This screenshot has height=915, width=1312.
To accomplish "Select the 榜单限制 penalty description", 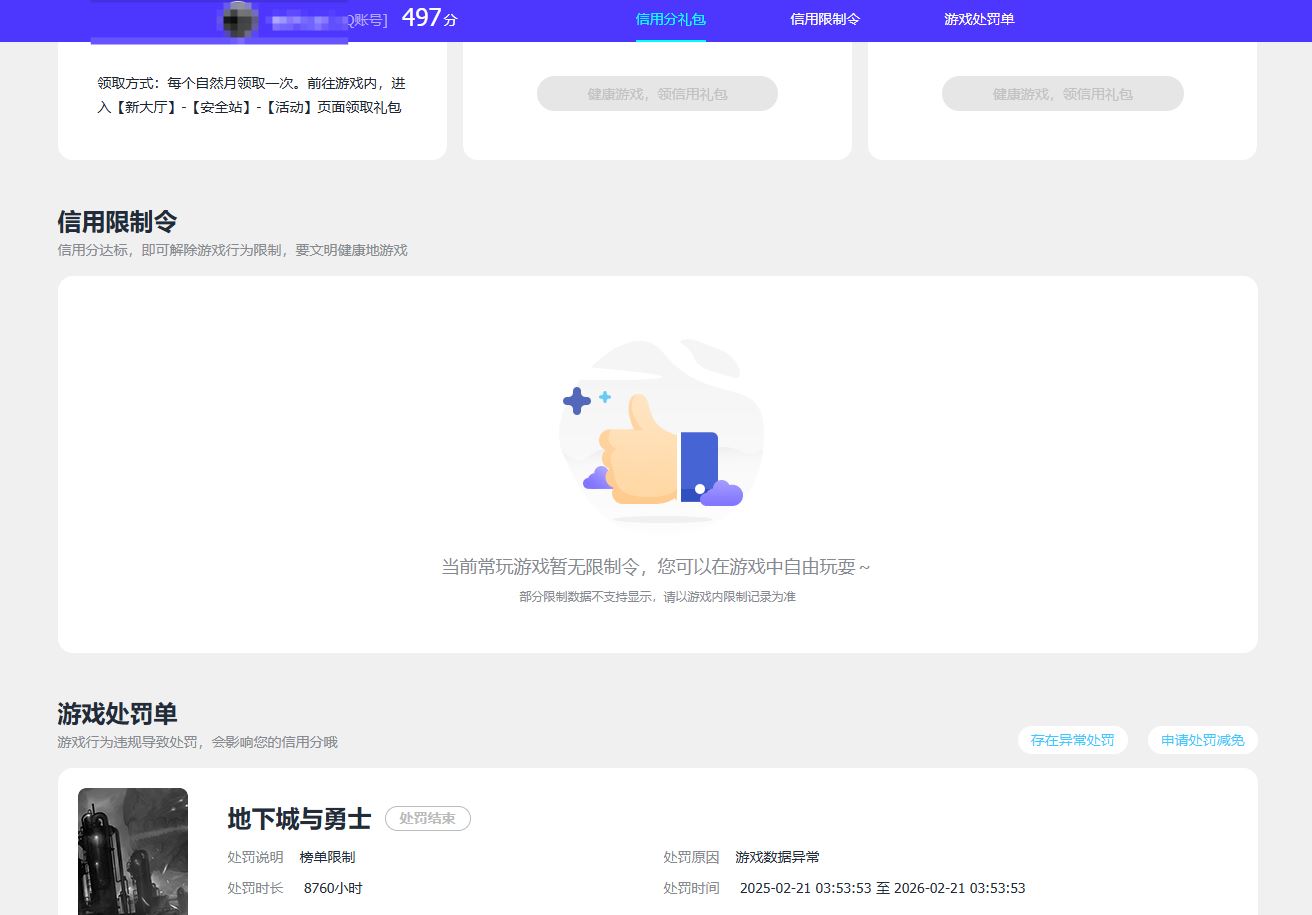I will pyautogui.click(x=327, y=857).
